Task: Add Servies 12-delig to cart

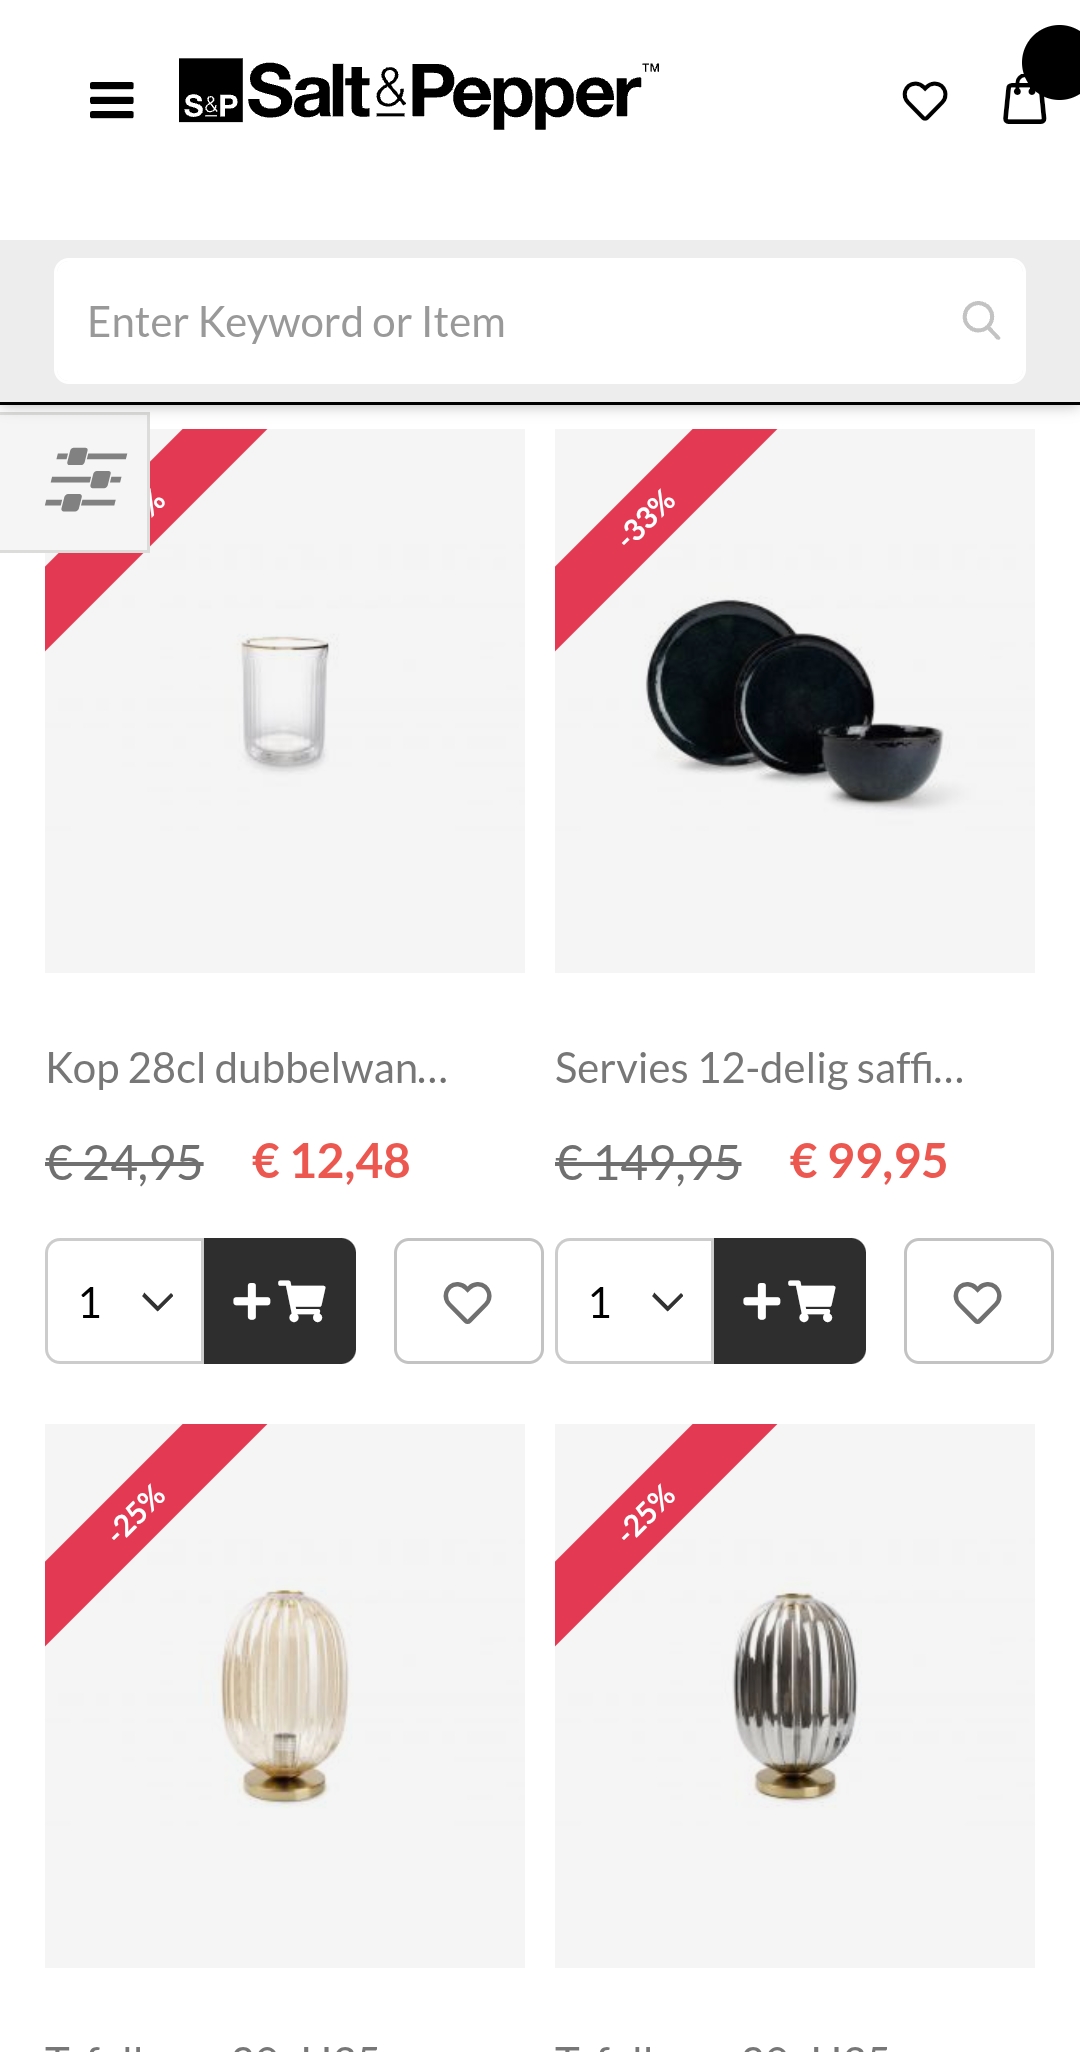Action: (x=790, y=1301)
